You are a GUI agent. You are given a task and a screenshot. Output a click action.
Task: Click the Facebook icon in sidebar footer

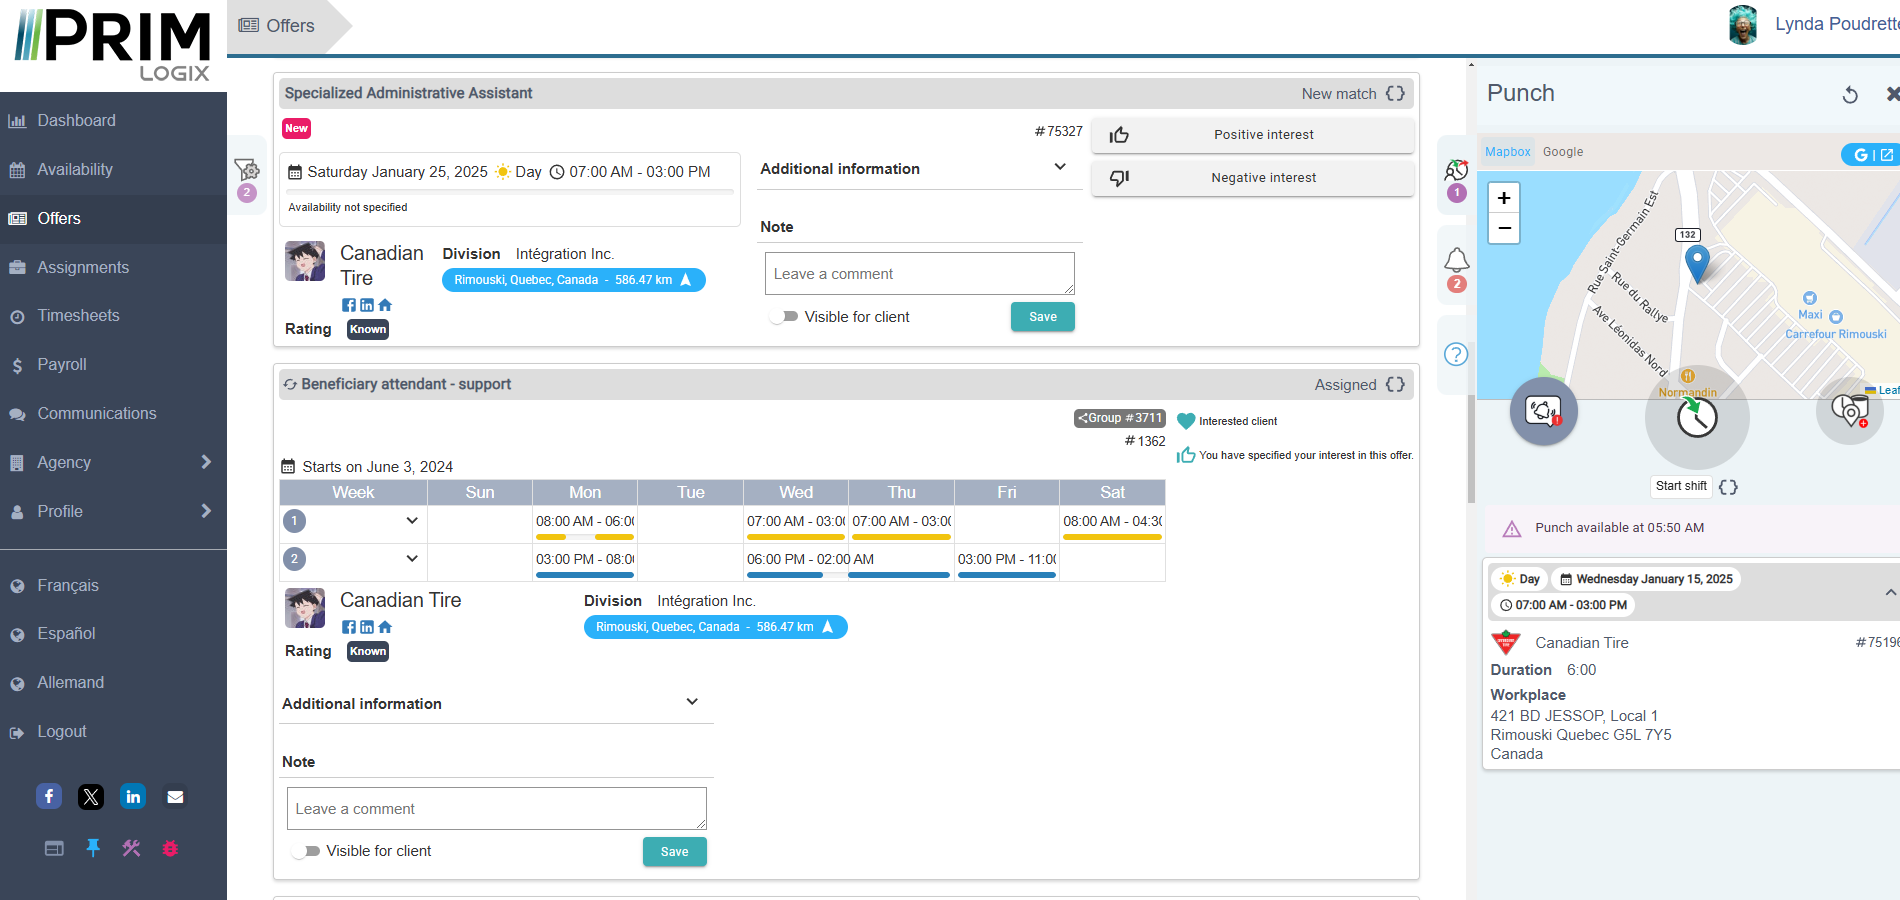coord(49,796)
